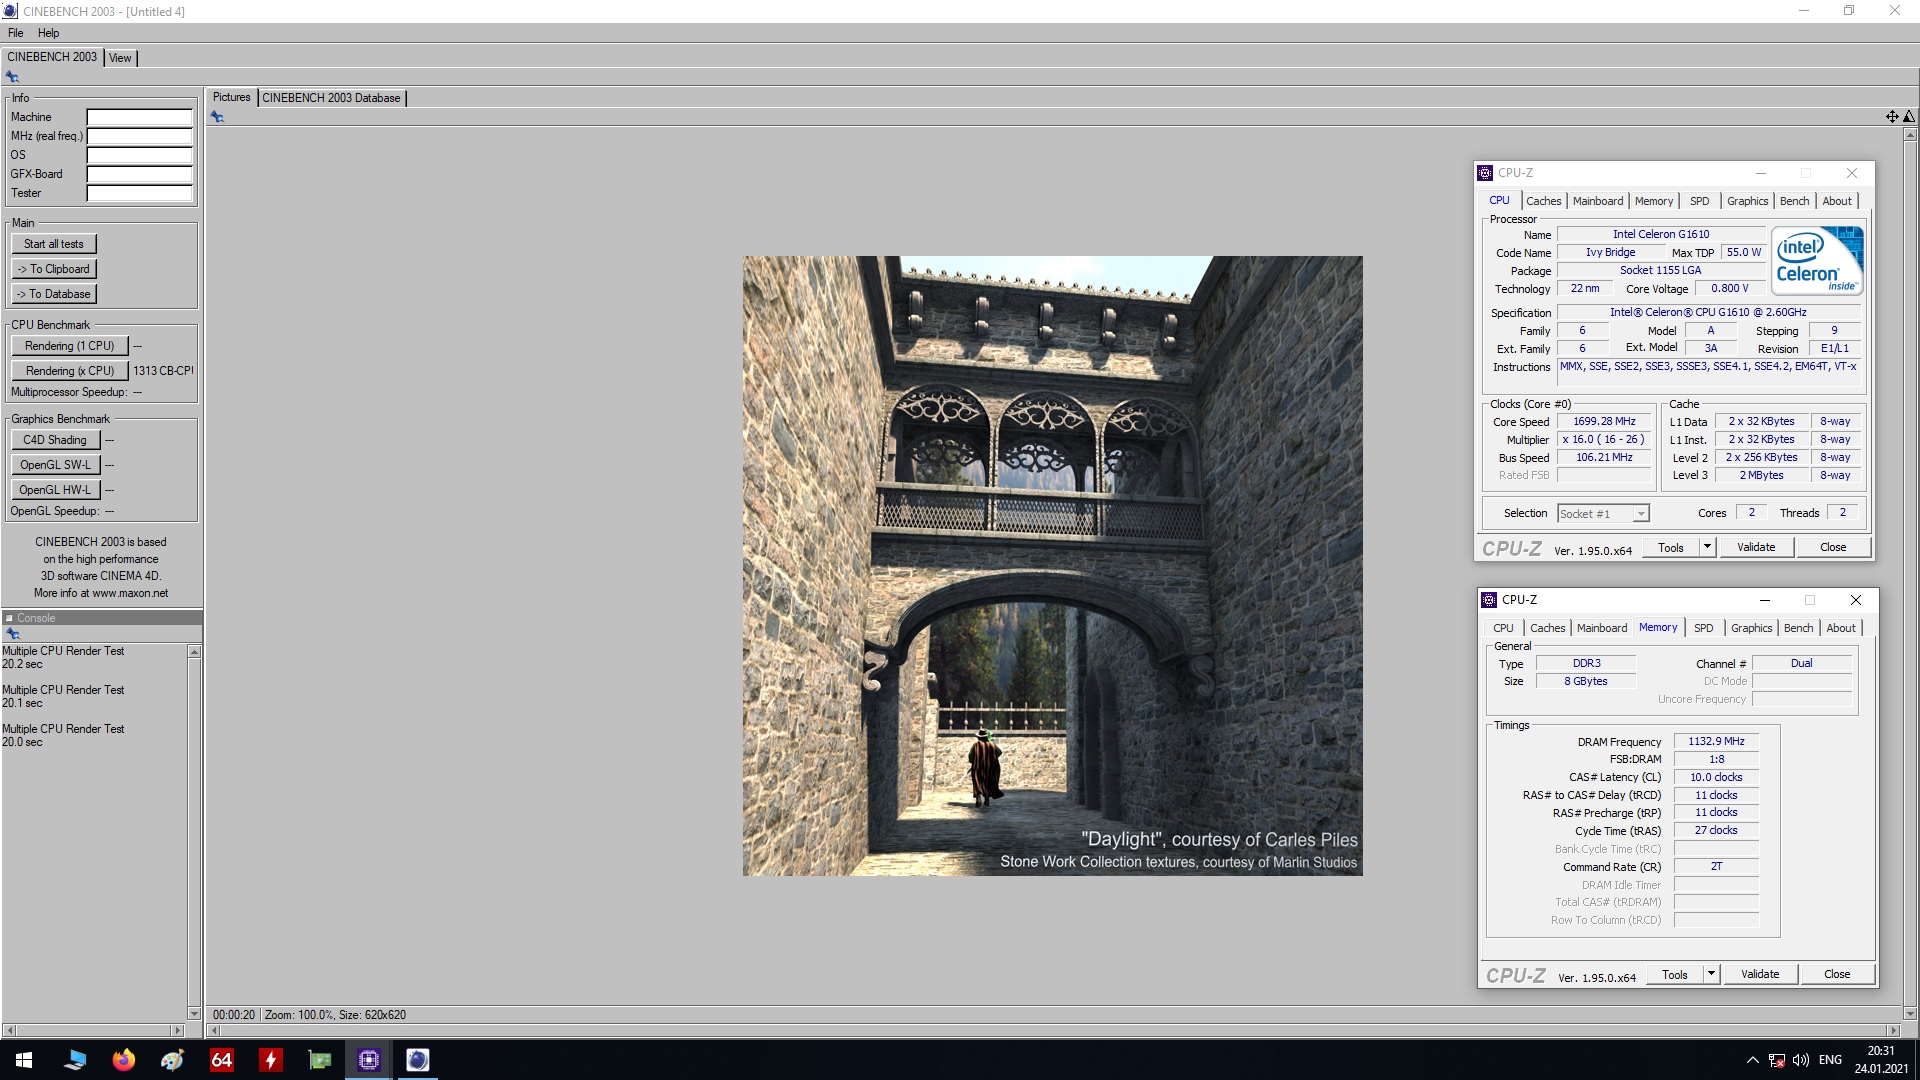Click the MHz (real freq.) input field
This screenshot has height=1080, width=1920.
139,137
